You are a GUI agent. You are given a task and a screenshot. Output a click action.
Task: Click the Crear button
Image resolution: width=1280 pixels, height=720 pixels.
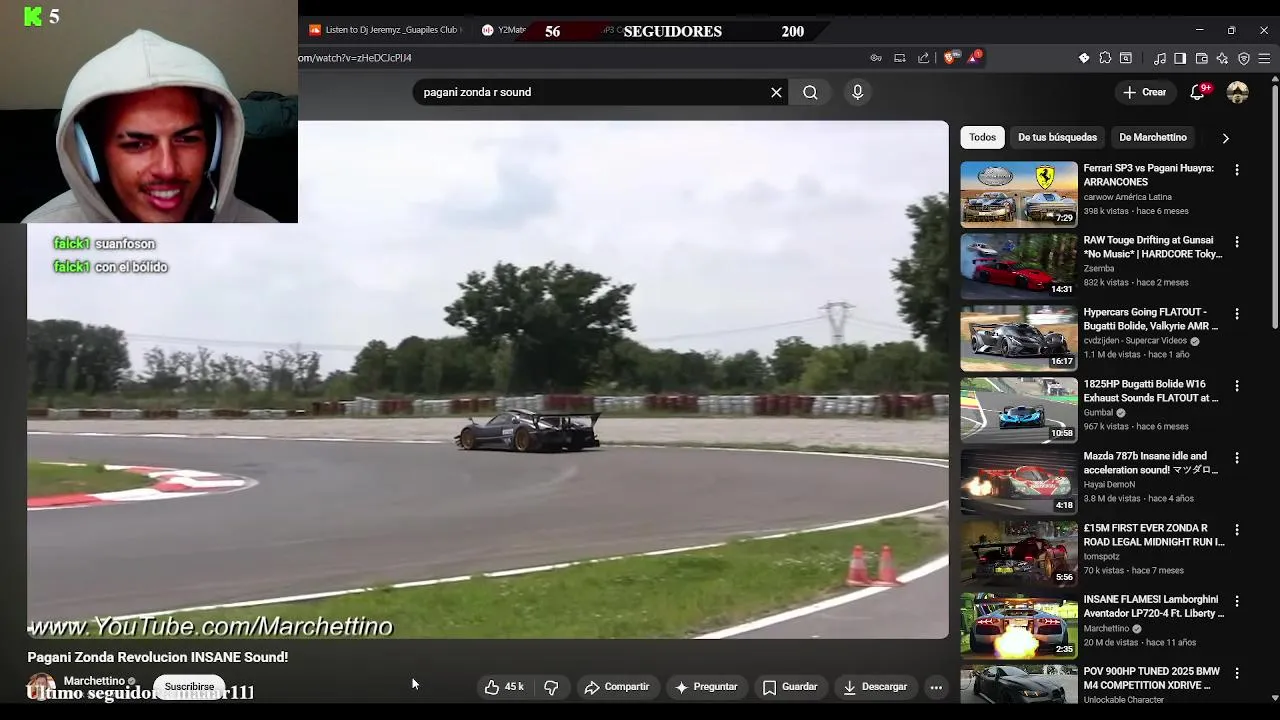coord(1144,92)
